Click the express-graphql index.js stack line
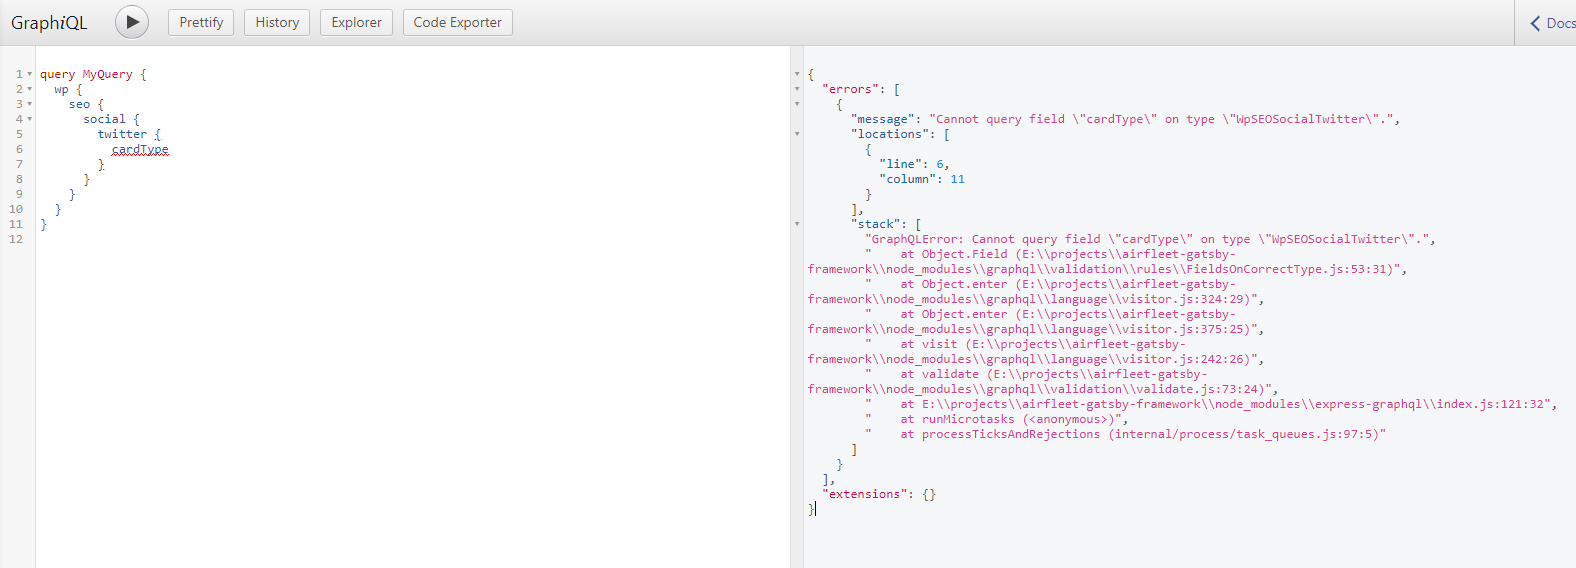Screen dimensions: 1576x568 point(1210,404)
